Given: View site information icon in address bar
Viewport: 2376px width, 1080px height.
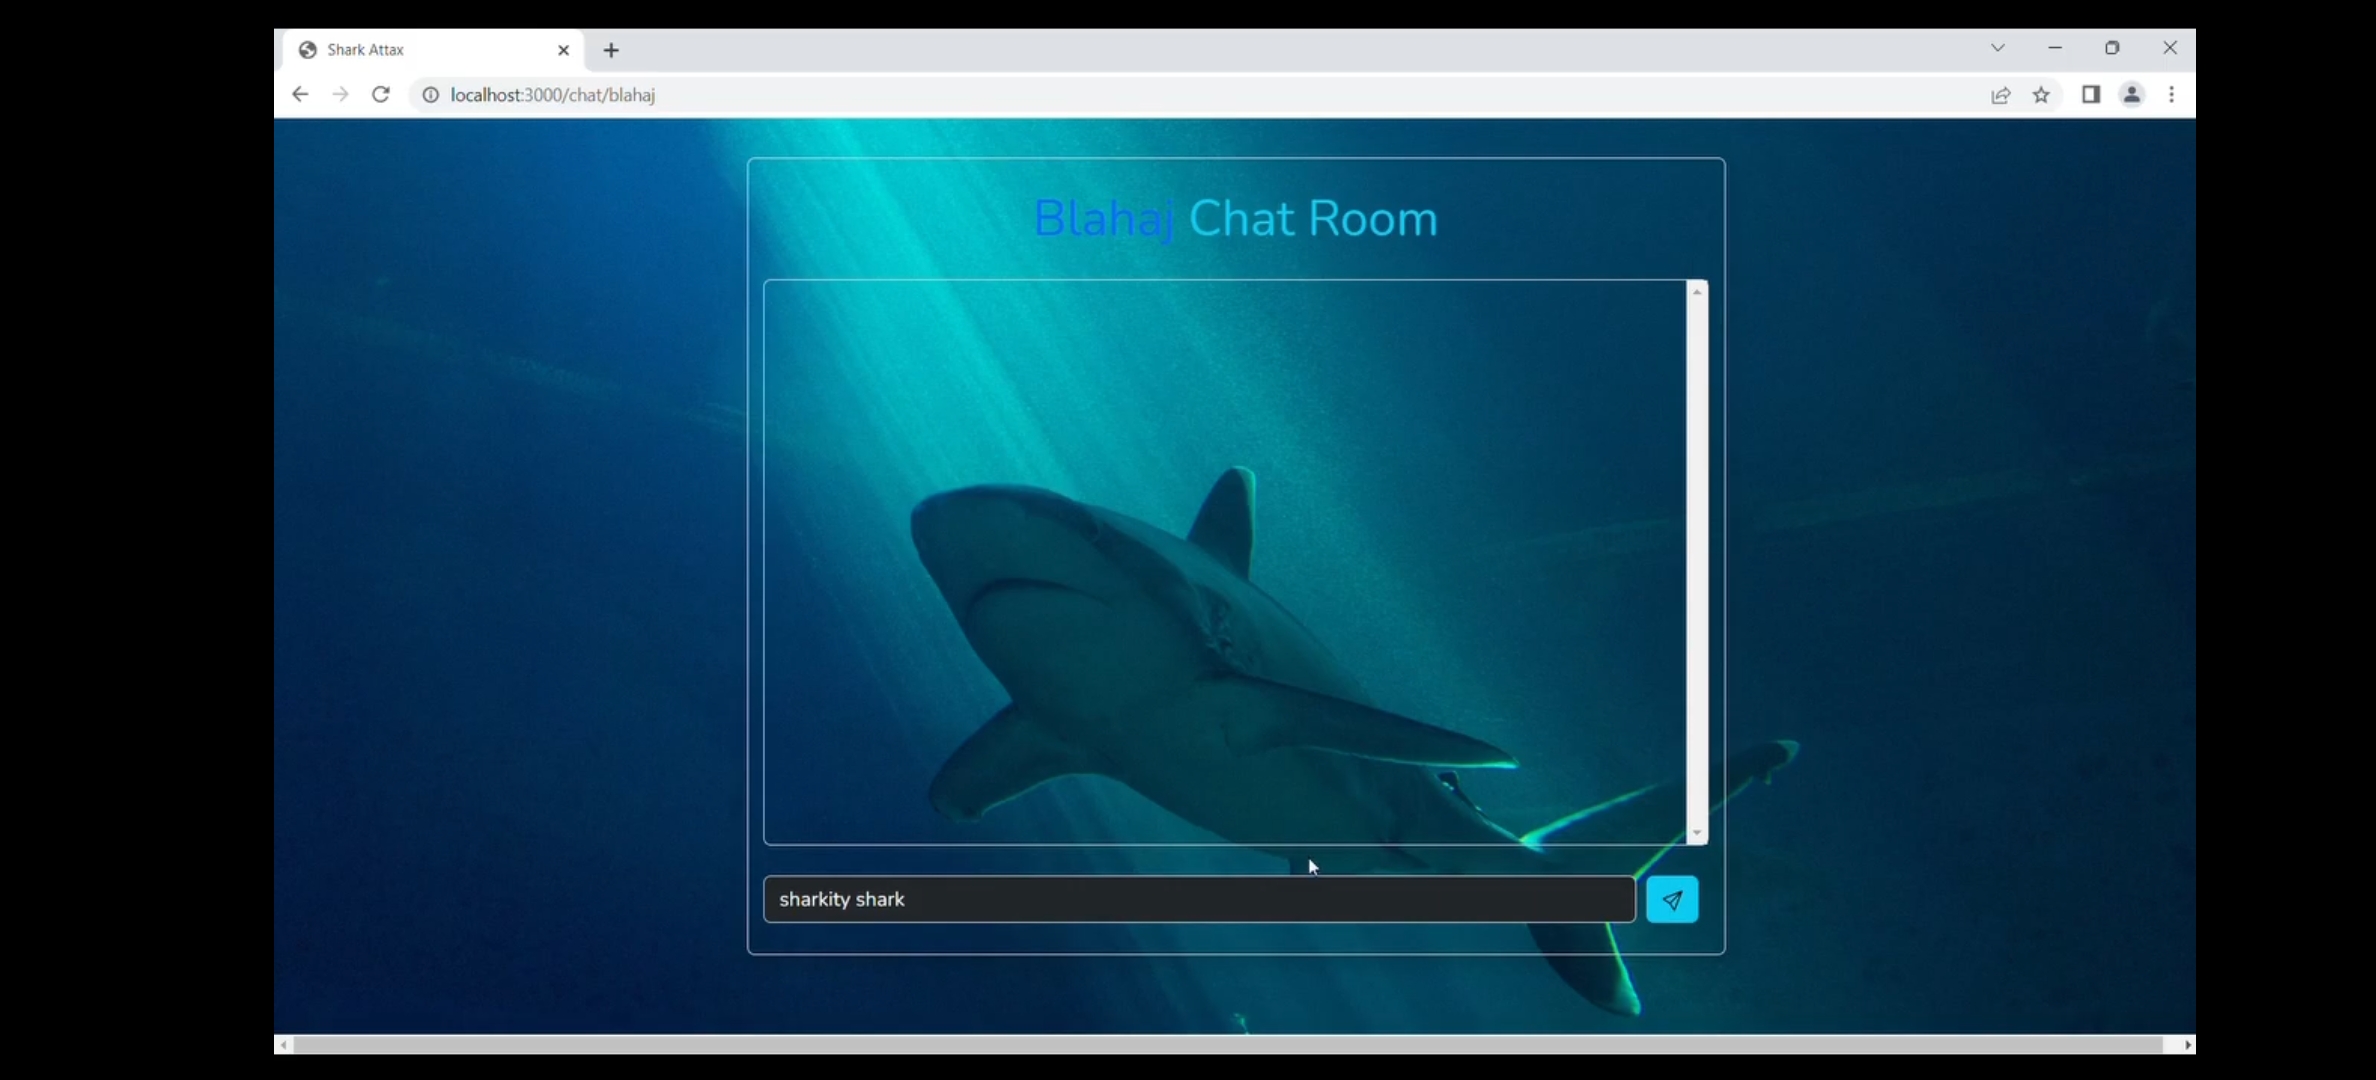Looking at the screenshot, I should 430,95.
